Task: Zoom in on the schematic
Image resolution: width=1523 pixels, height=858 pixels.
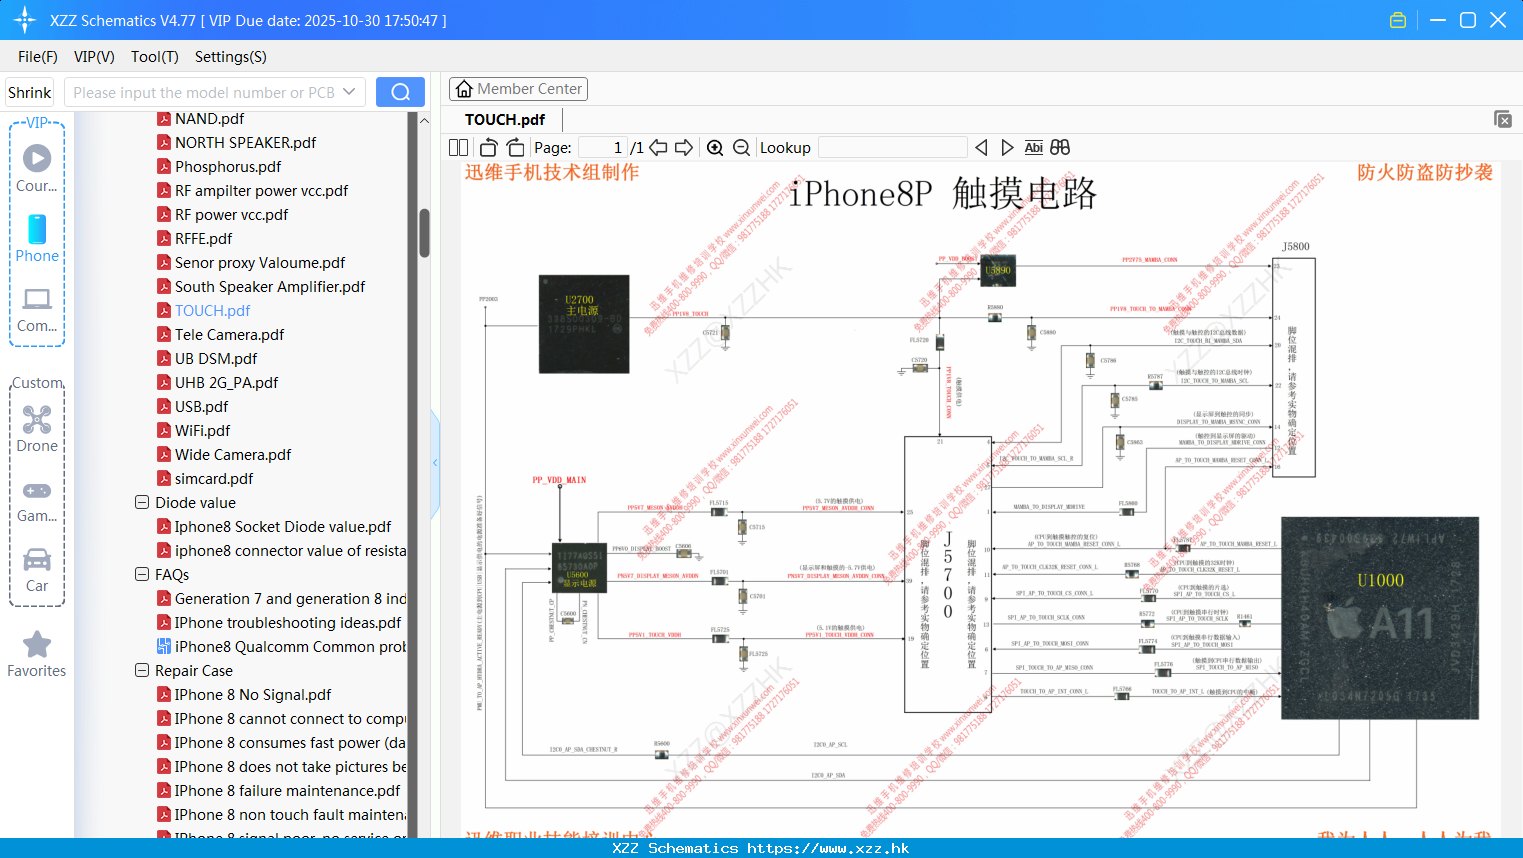Action: coord(715,147)
